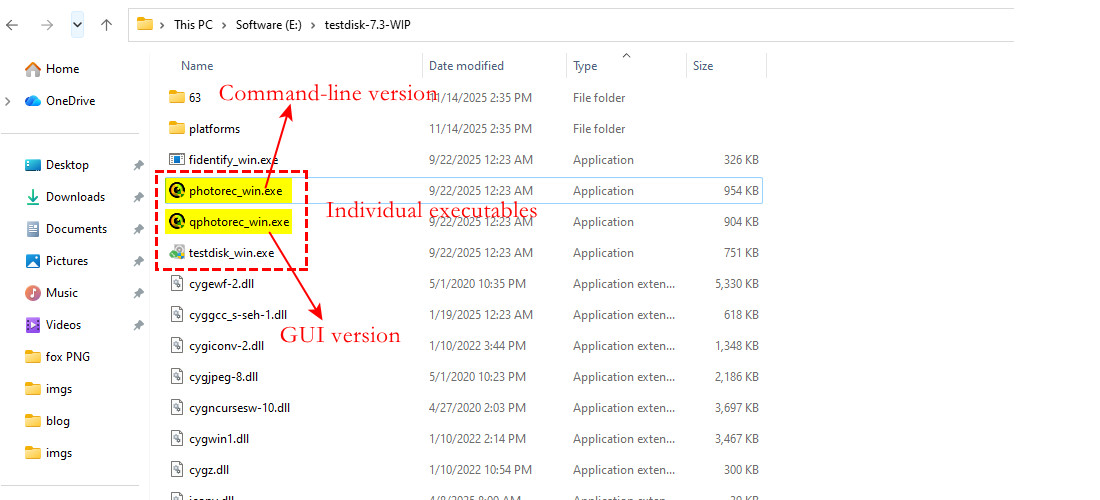Screen dimensions: 1100x500
Task: Navigate up one folder level
Action: (x=107, y=25)
